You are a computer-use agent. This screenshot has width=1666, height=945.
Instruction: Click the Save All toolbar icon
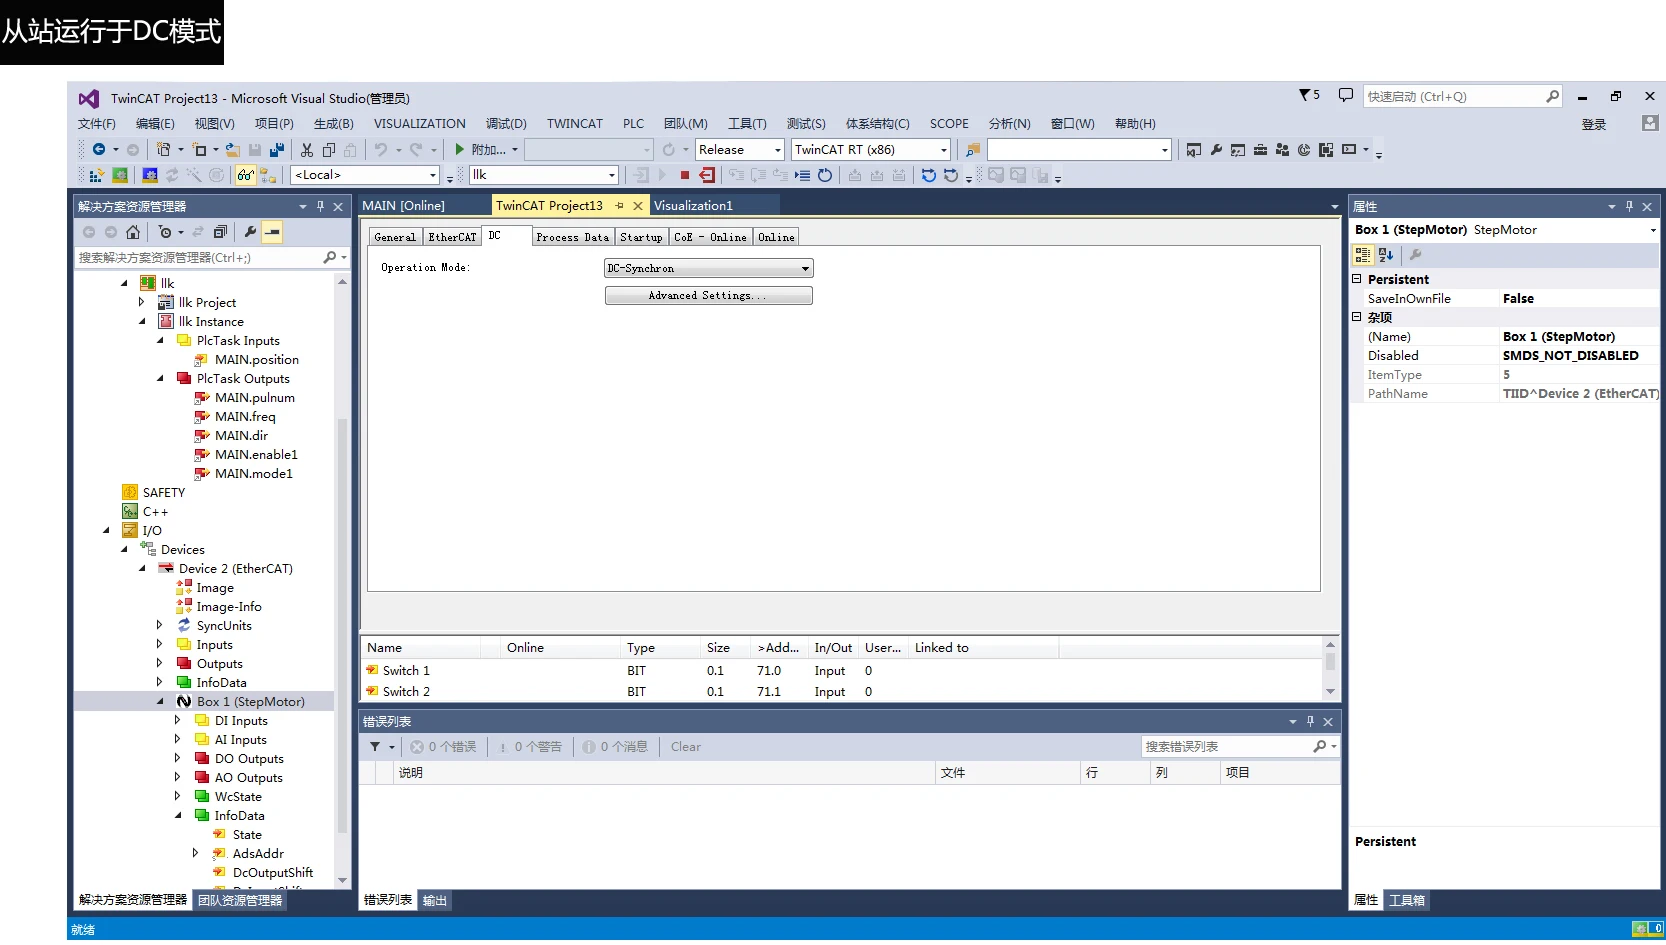click(277, 150)
